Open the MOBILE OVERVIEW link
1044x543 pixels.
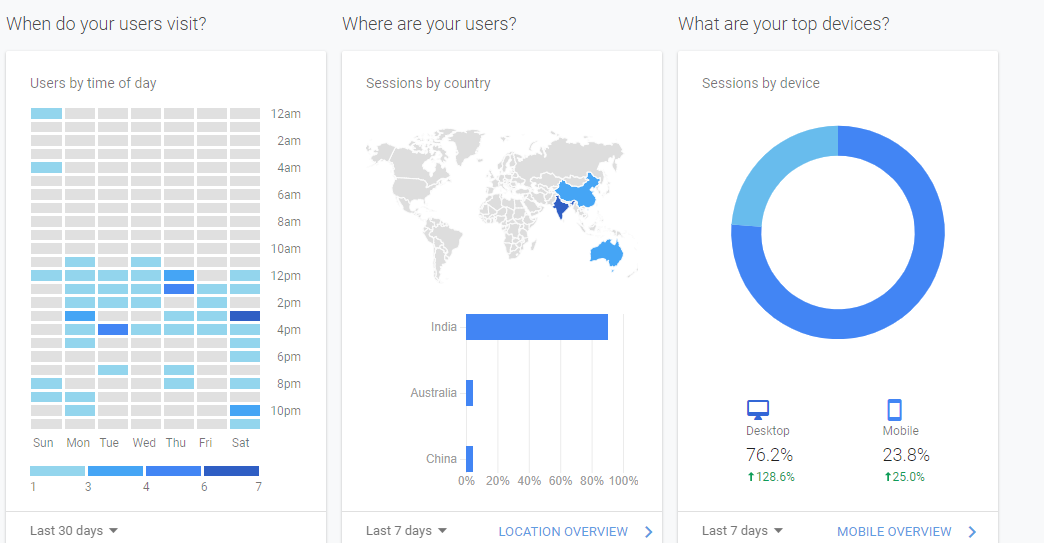(894, 532)
